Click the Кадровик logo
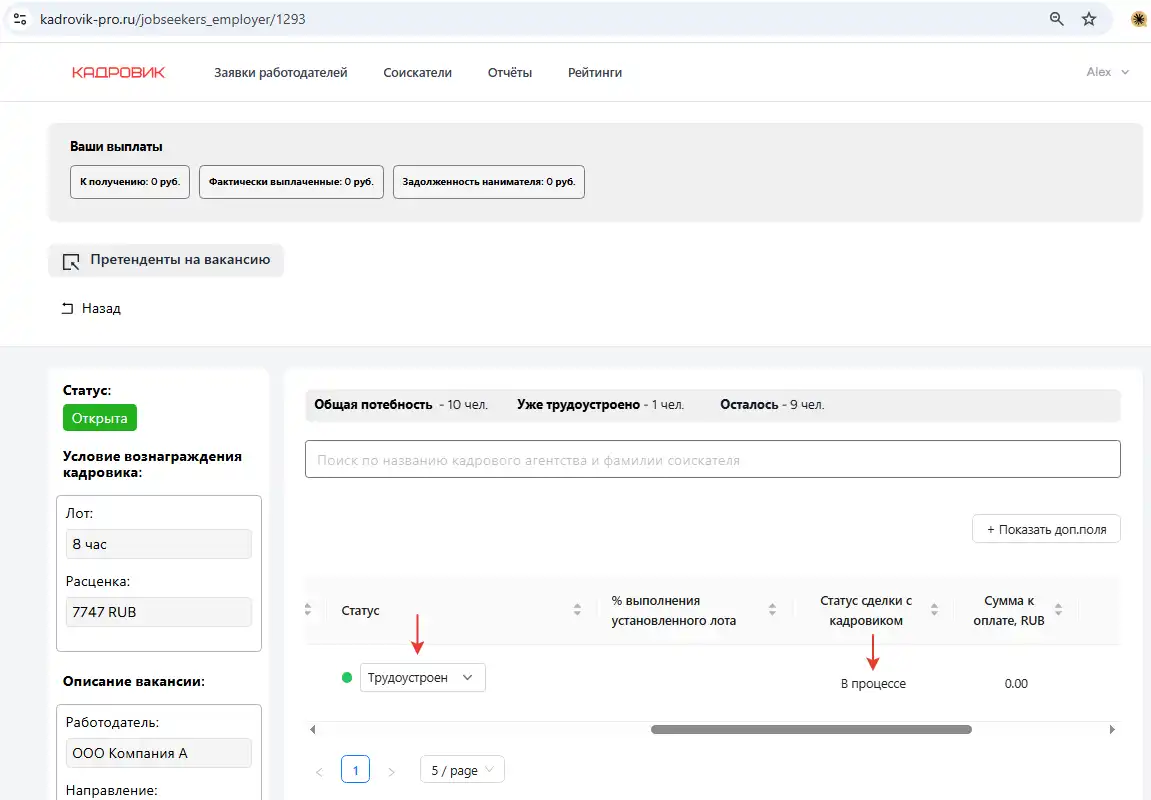This screenshot has width=1151, height=800. (x=118, y=72)
